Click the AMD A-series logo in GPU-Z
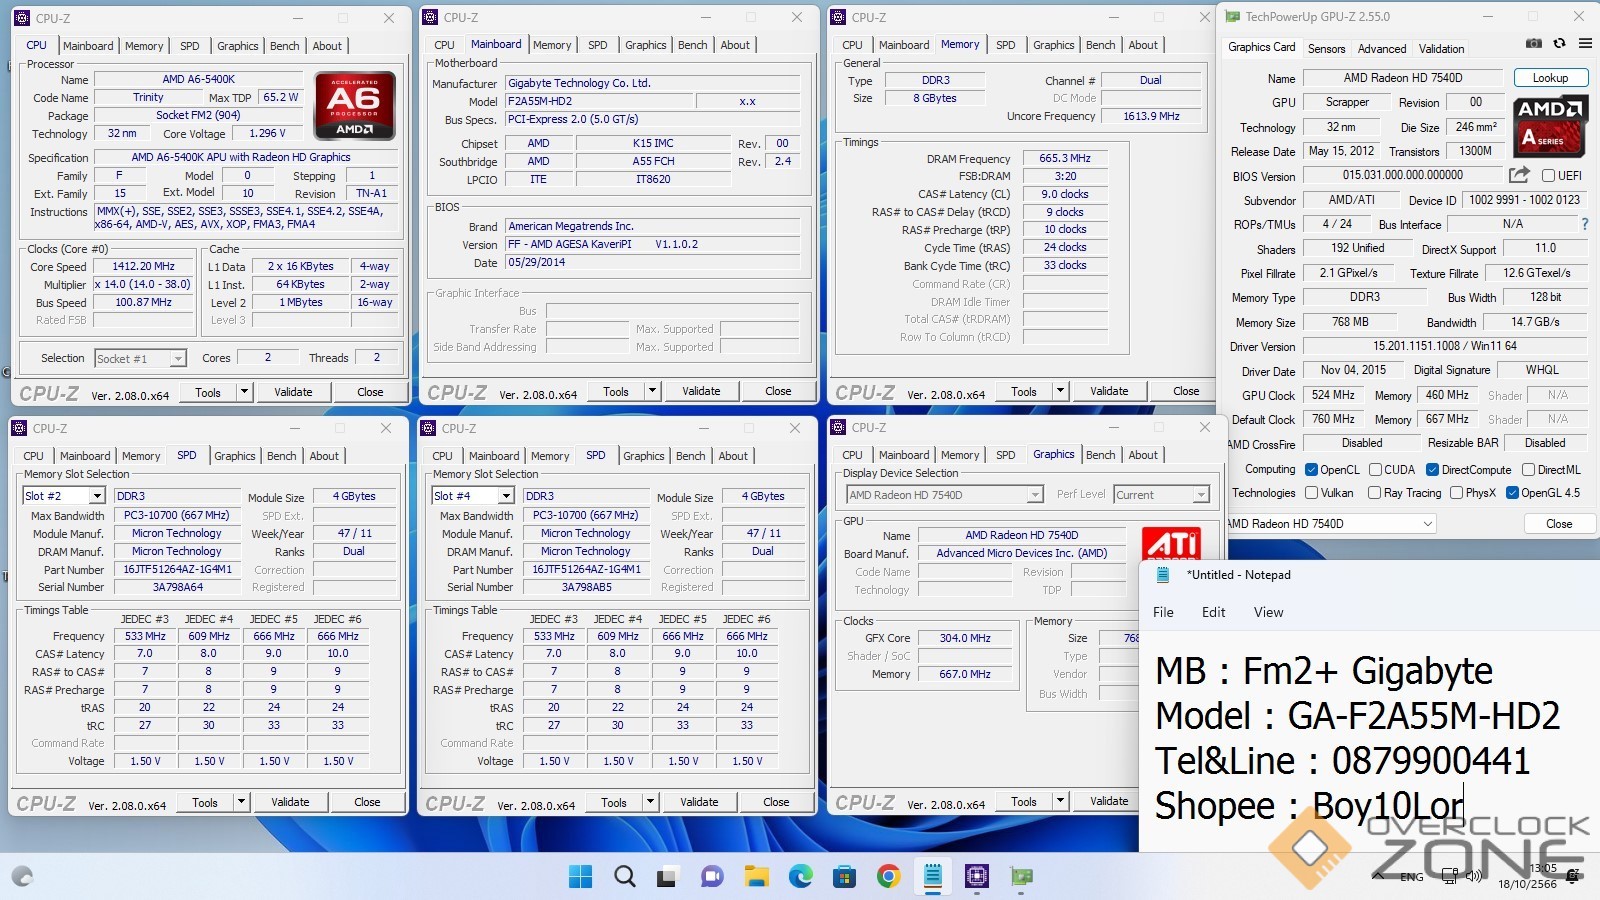 click(1549, 126)
